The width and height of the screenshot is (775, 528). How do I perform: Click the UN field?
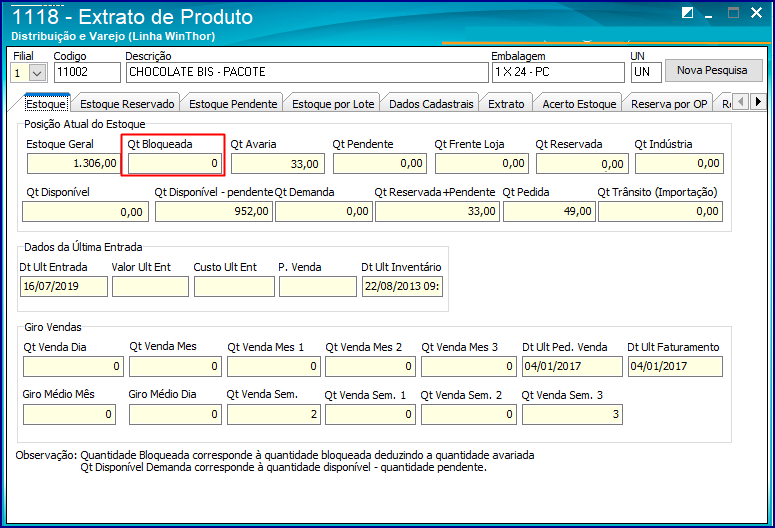(646, 72)
